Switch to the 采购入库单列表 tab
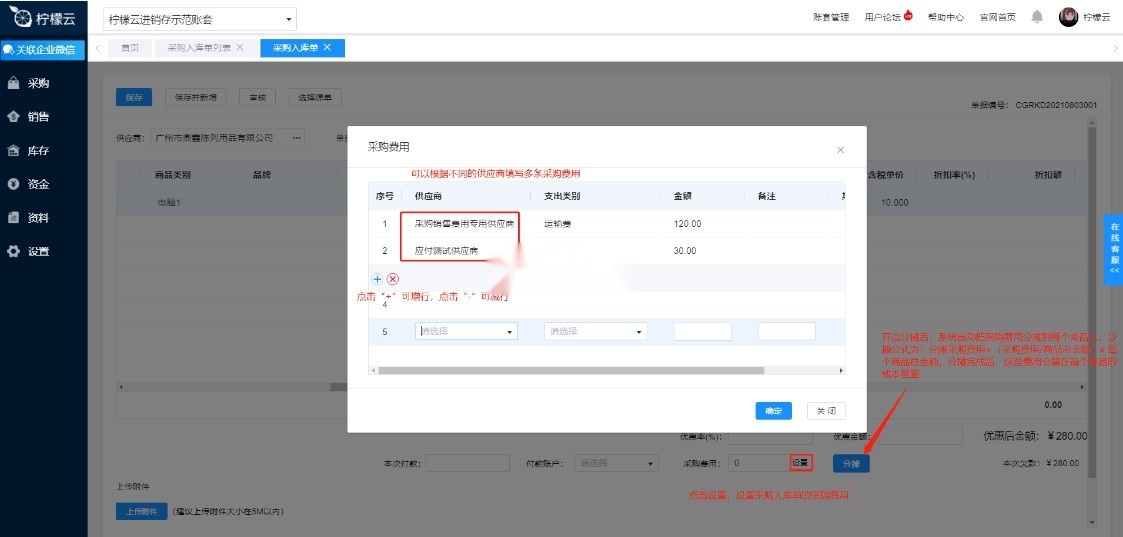The image size is (1123, 537). point(198,47)
